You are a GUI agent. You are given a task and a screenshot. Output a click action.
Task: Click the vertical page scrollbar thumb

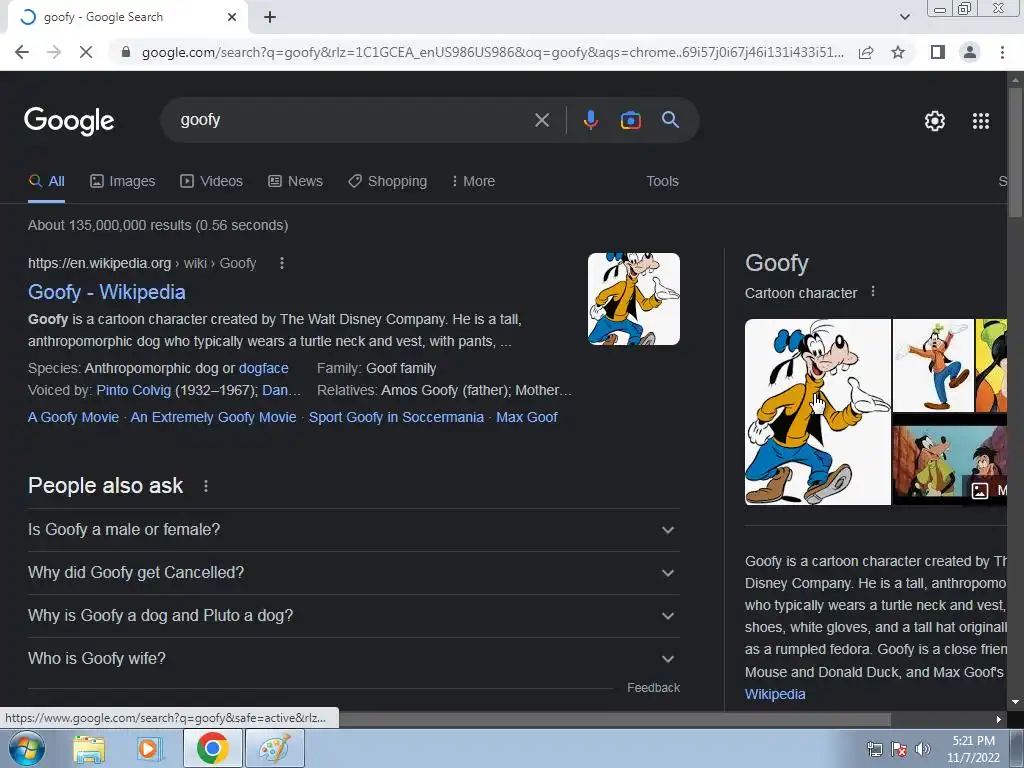(x=1015, y=150)
